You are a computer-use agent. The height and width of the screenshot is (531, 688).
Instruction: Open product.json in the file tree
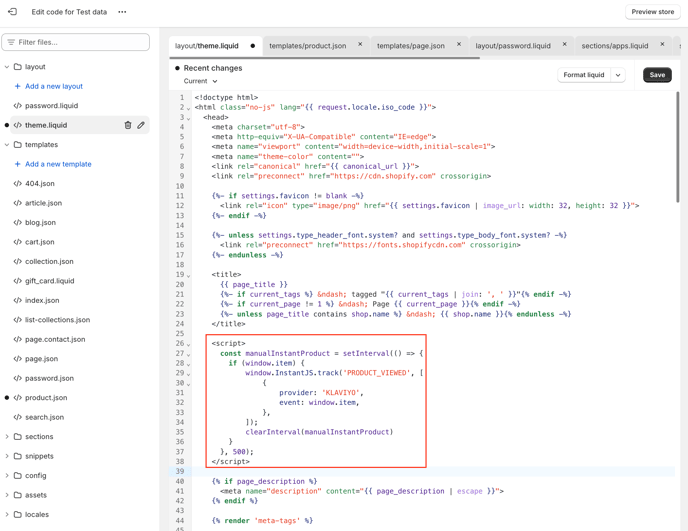tap(46, 398)
